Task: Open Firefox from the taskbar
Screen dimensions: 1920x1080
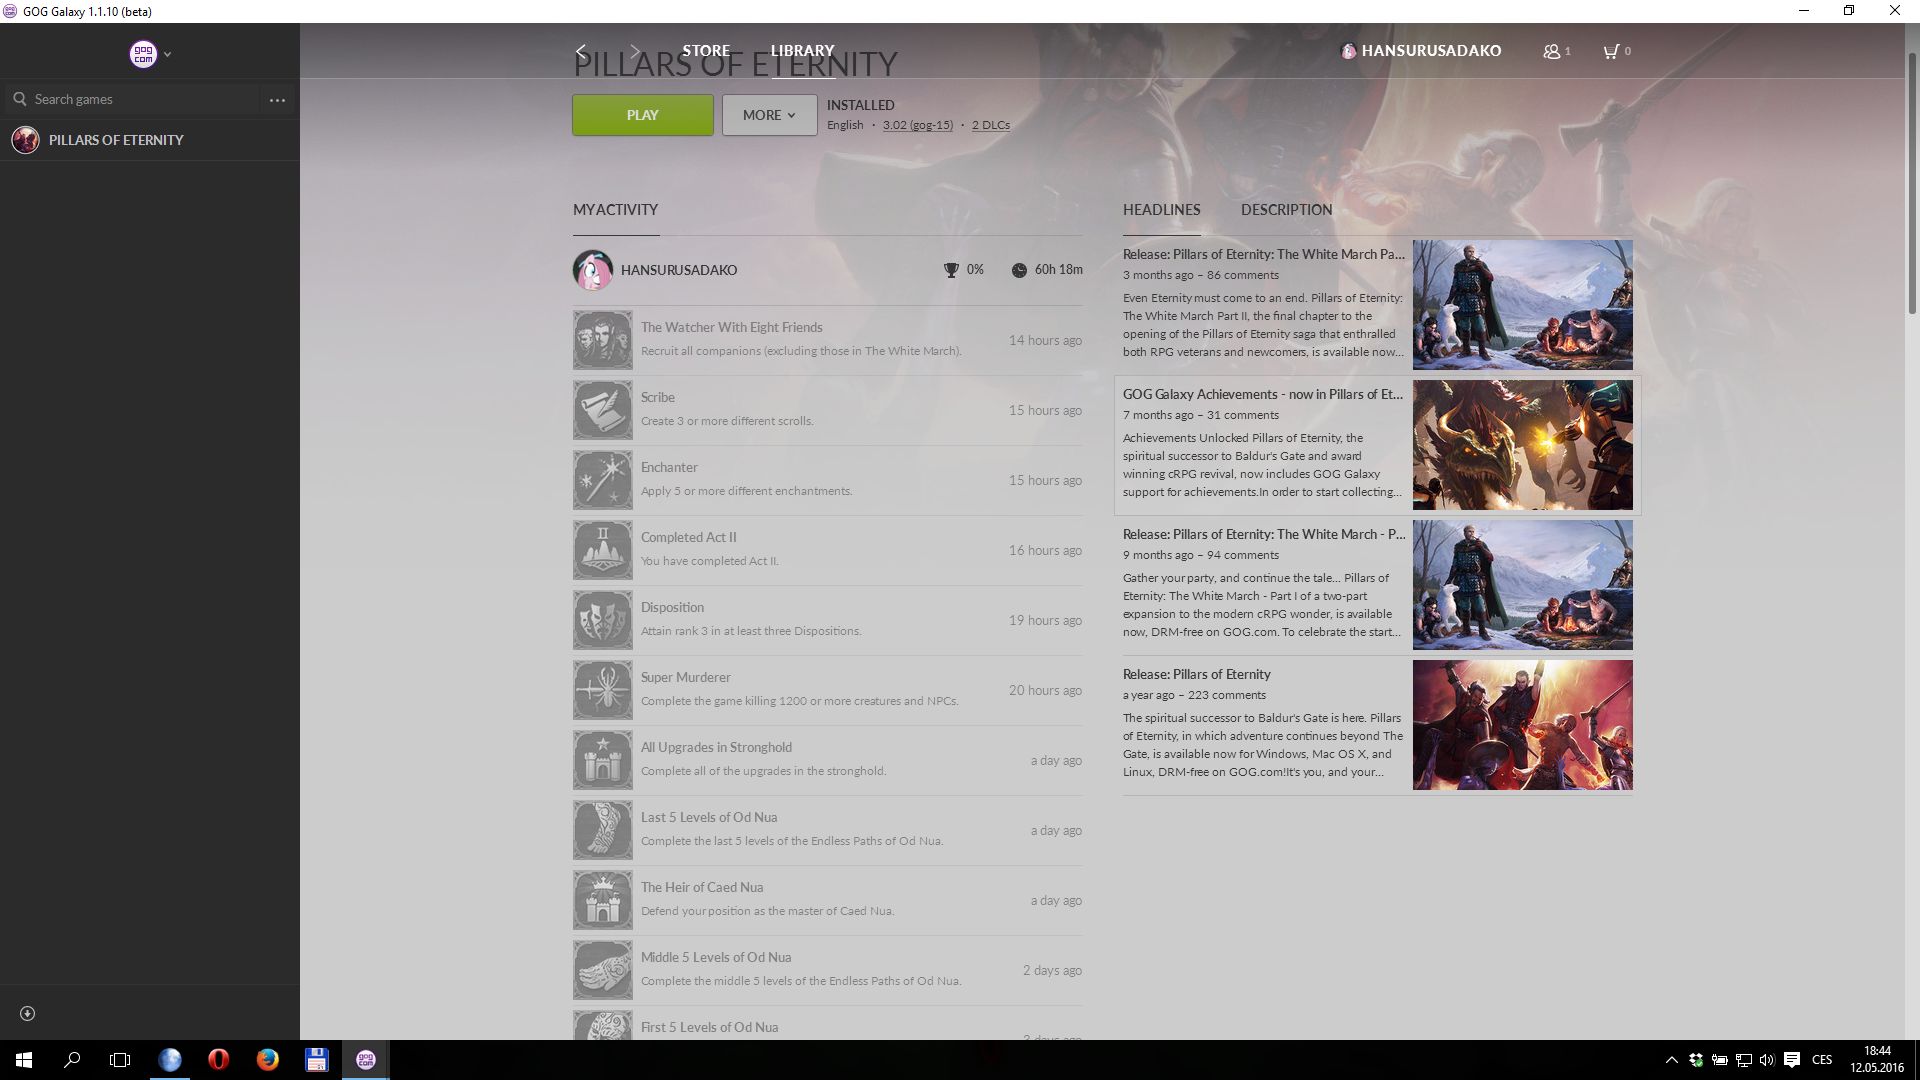Action: click(x=267, y=1060)
